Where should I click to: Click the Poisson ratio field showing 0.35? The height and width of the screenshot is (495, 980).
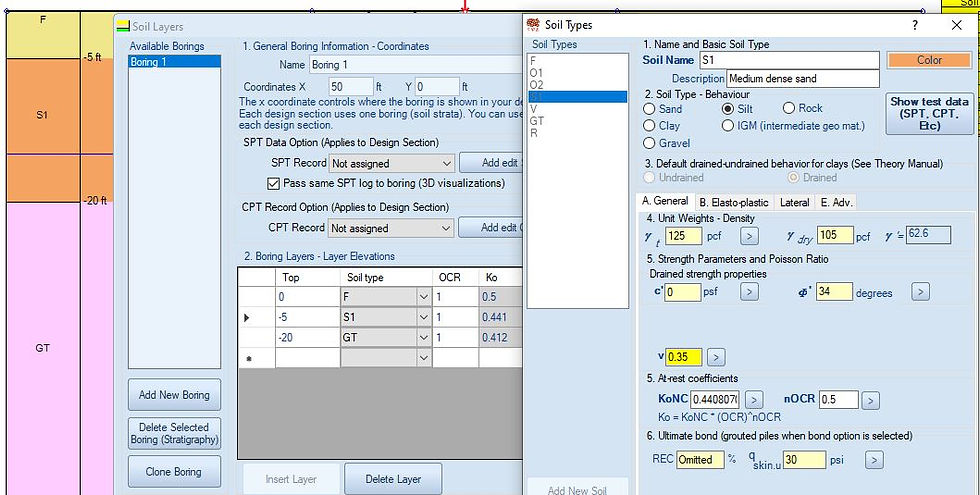[684, 358]
